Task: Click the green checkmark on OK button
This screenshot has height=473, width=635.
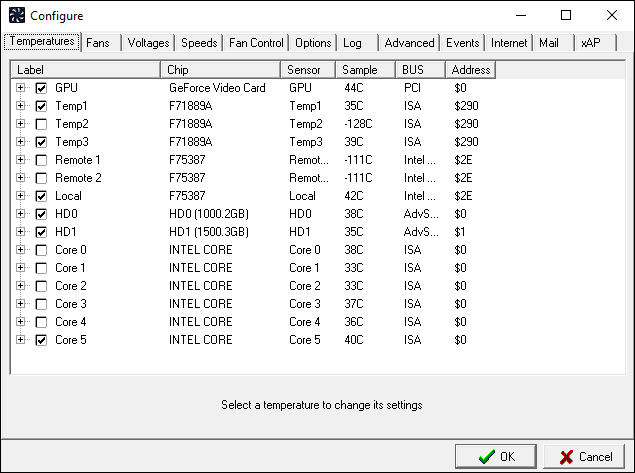Action: point(487,456)
